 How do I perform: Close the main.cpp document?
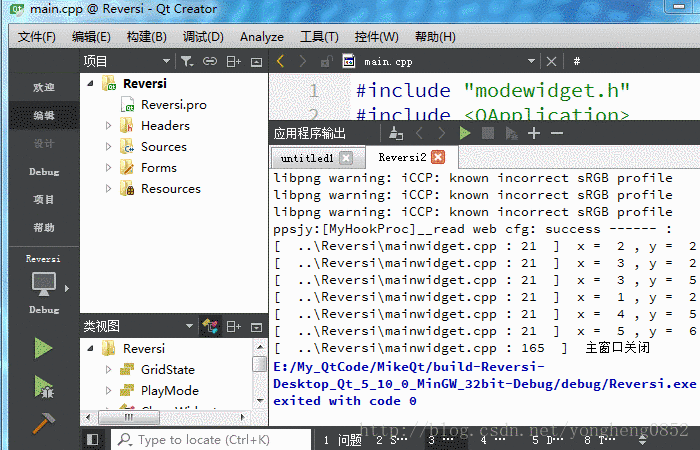pyautogui.click(x=551, y=61)
